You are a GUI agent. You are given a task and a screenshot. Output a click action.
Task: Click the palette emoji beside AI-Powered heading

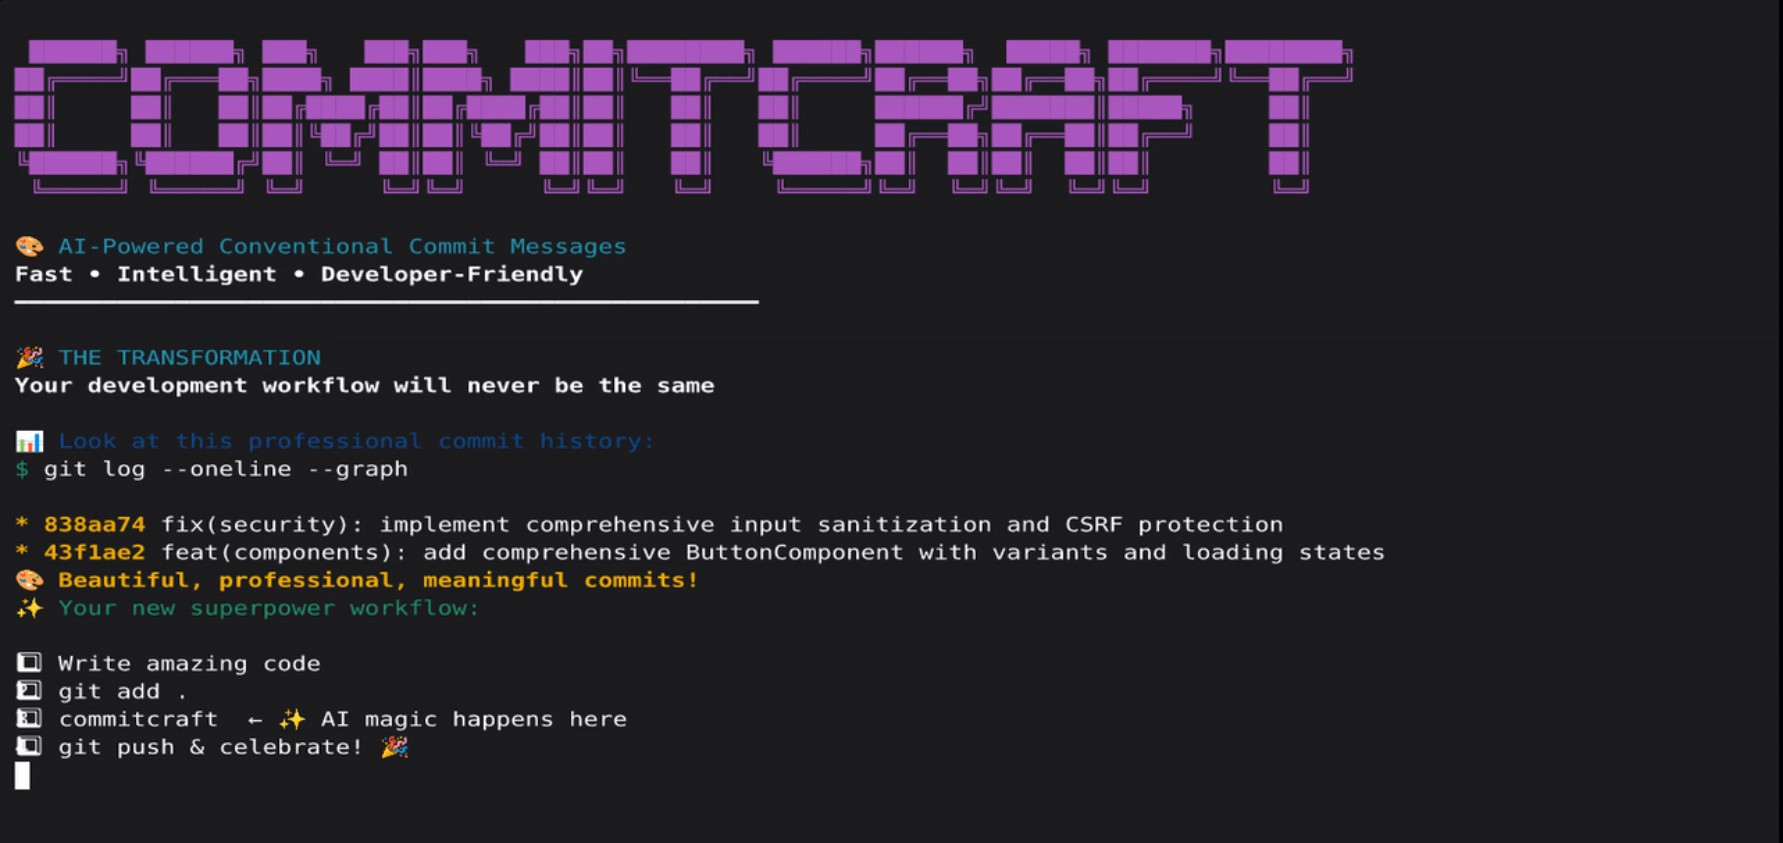[x=29, y=246]
